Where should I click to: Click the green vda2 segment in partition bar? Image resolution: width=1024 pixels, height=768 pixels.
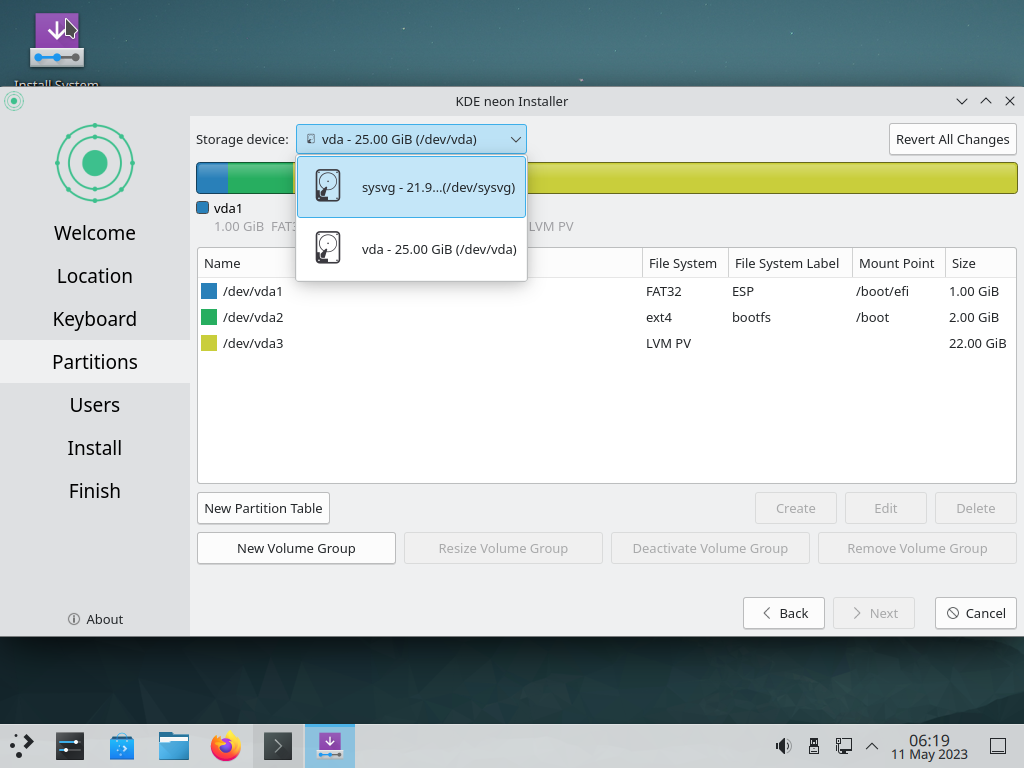(x=261, y=178)
